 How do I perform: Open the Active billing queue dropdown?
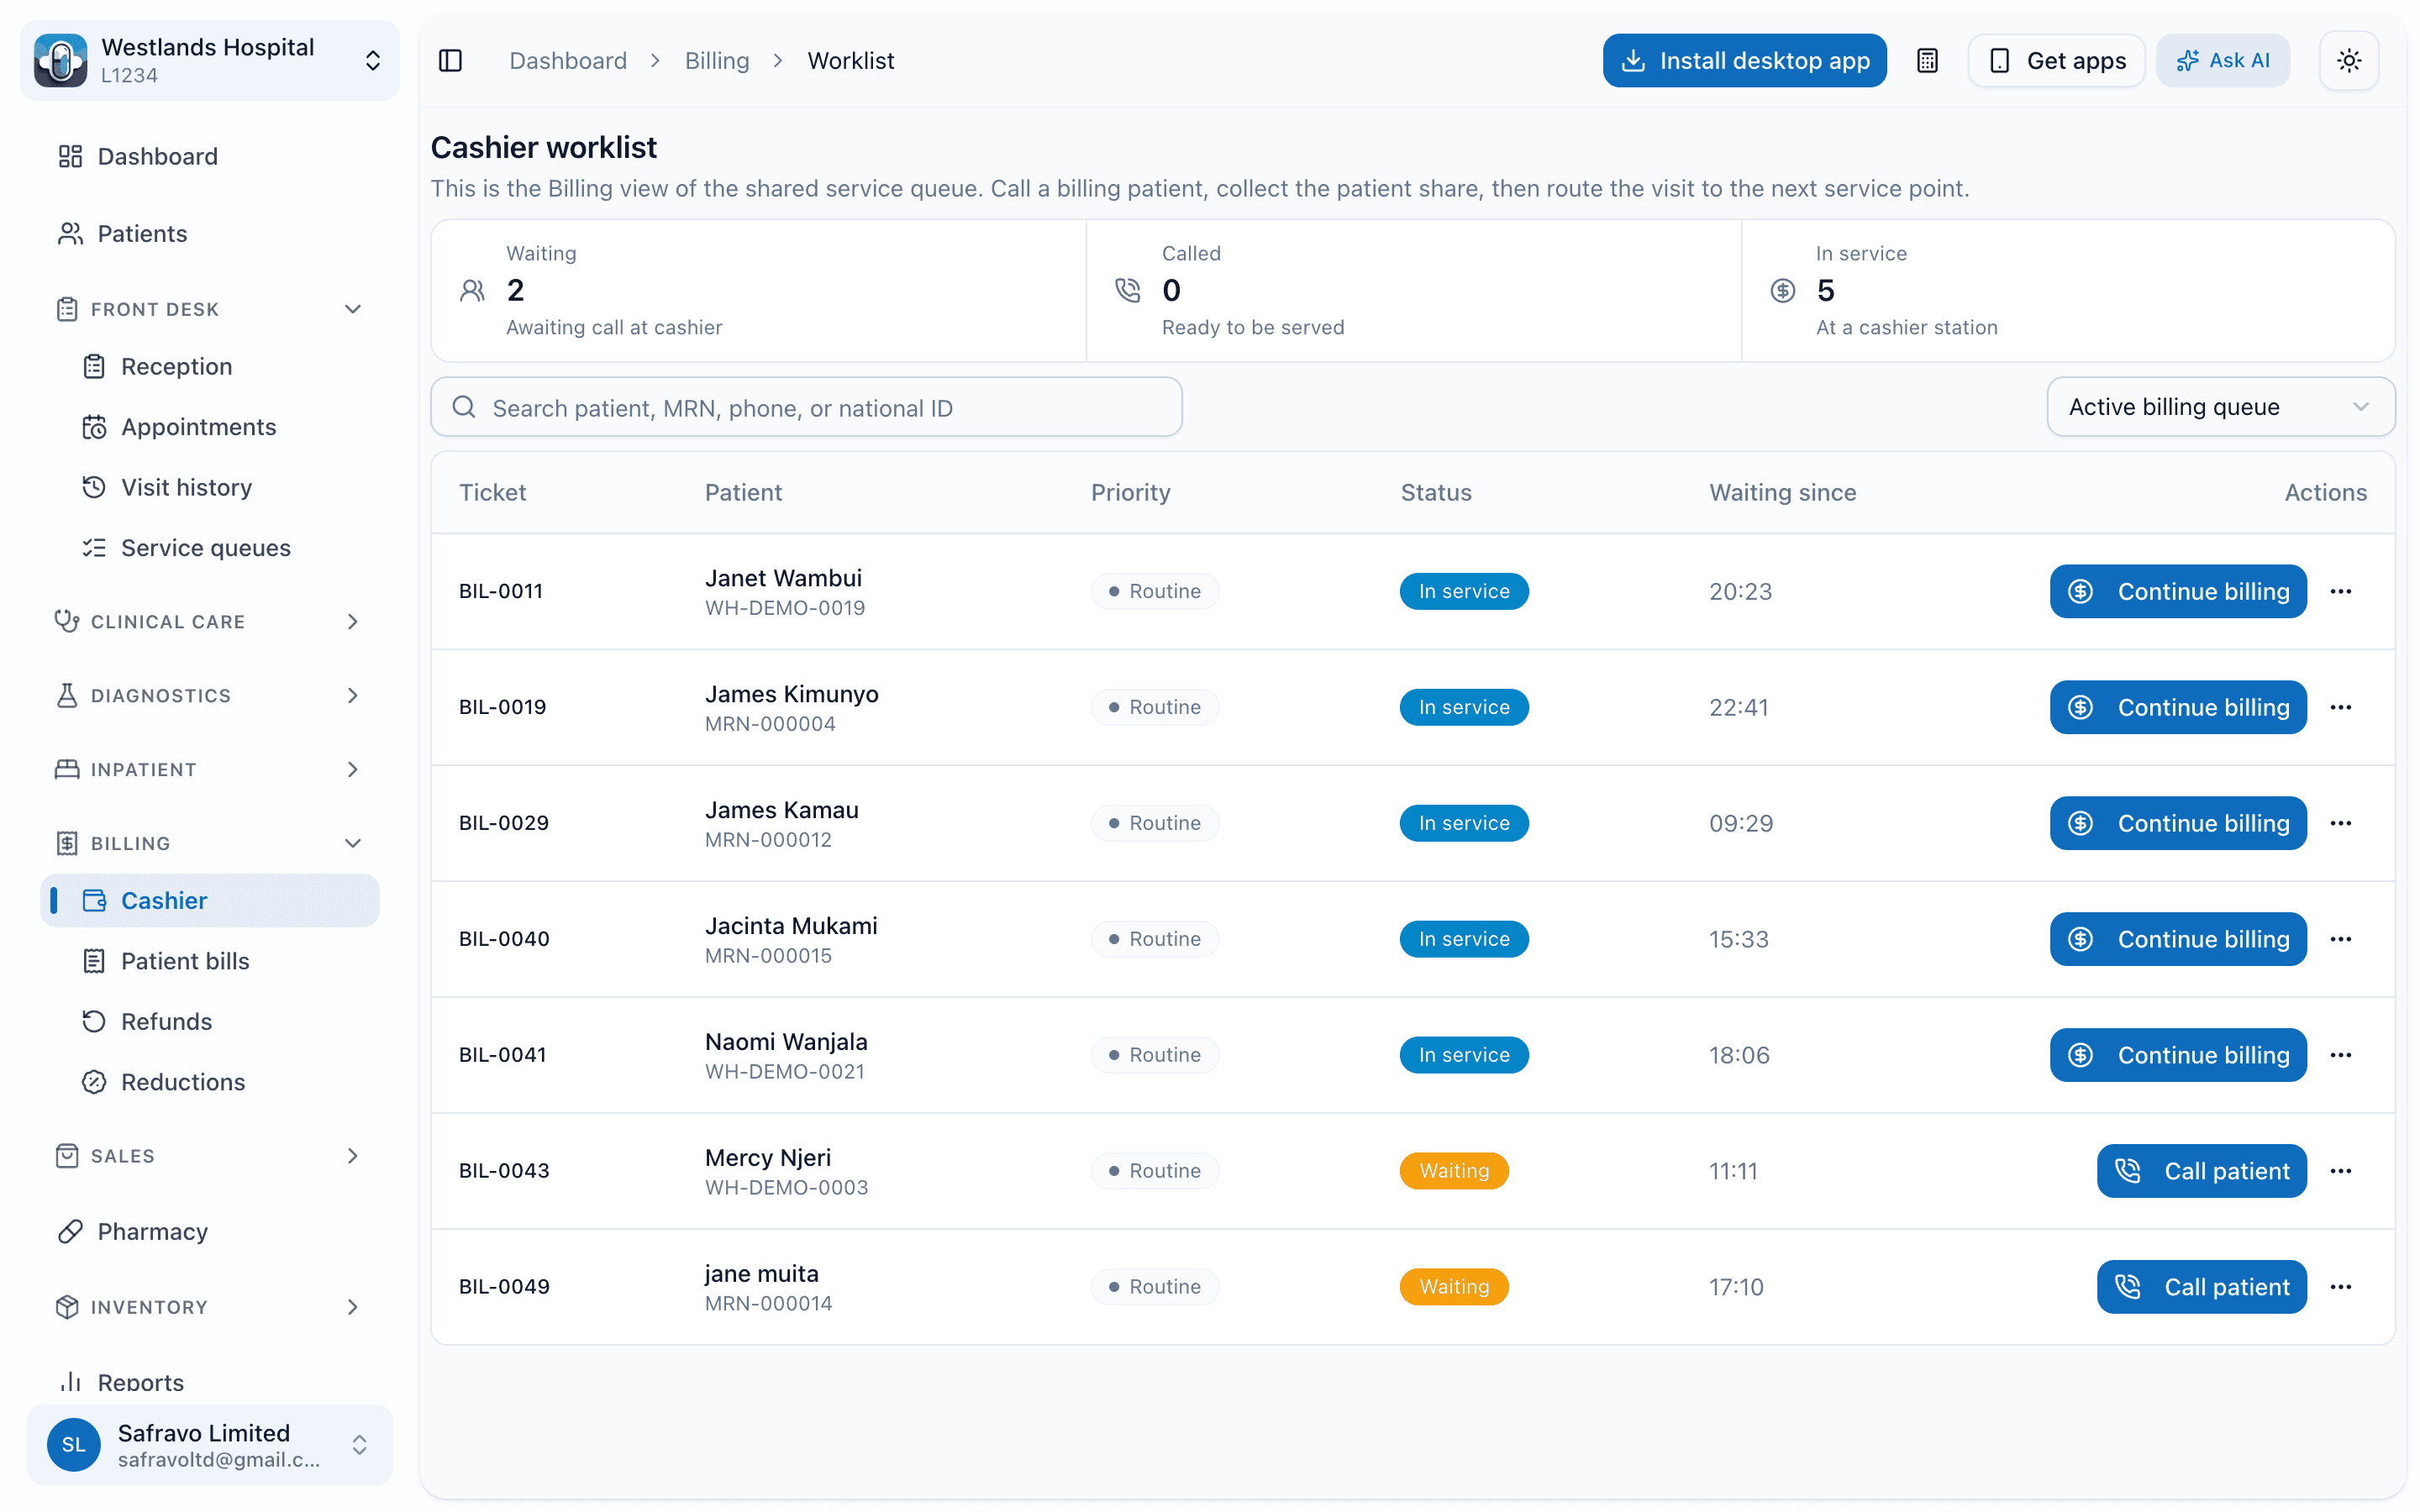click(2220, 407)
